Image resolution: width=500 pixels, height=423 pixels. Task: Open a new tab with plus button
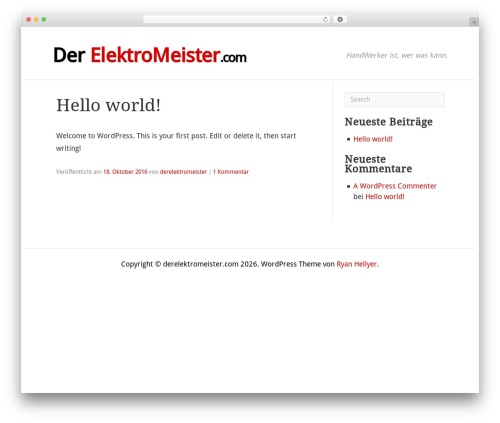click(474, 22)
